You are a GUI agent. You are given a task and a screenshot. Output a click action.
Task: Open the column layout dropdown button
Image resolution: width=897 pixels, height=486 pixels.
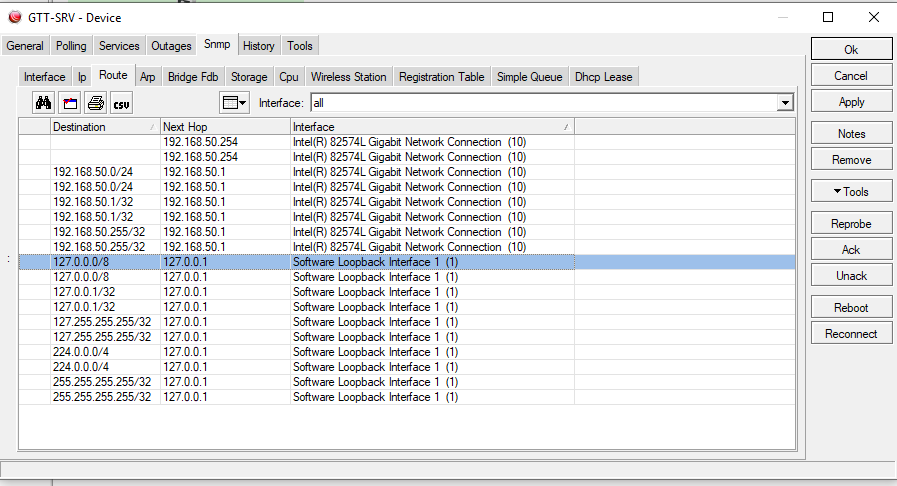pos(234,103)
